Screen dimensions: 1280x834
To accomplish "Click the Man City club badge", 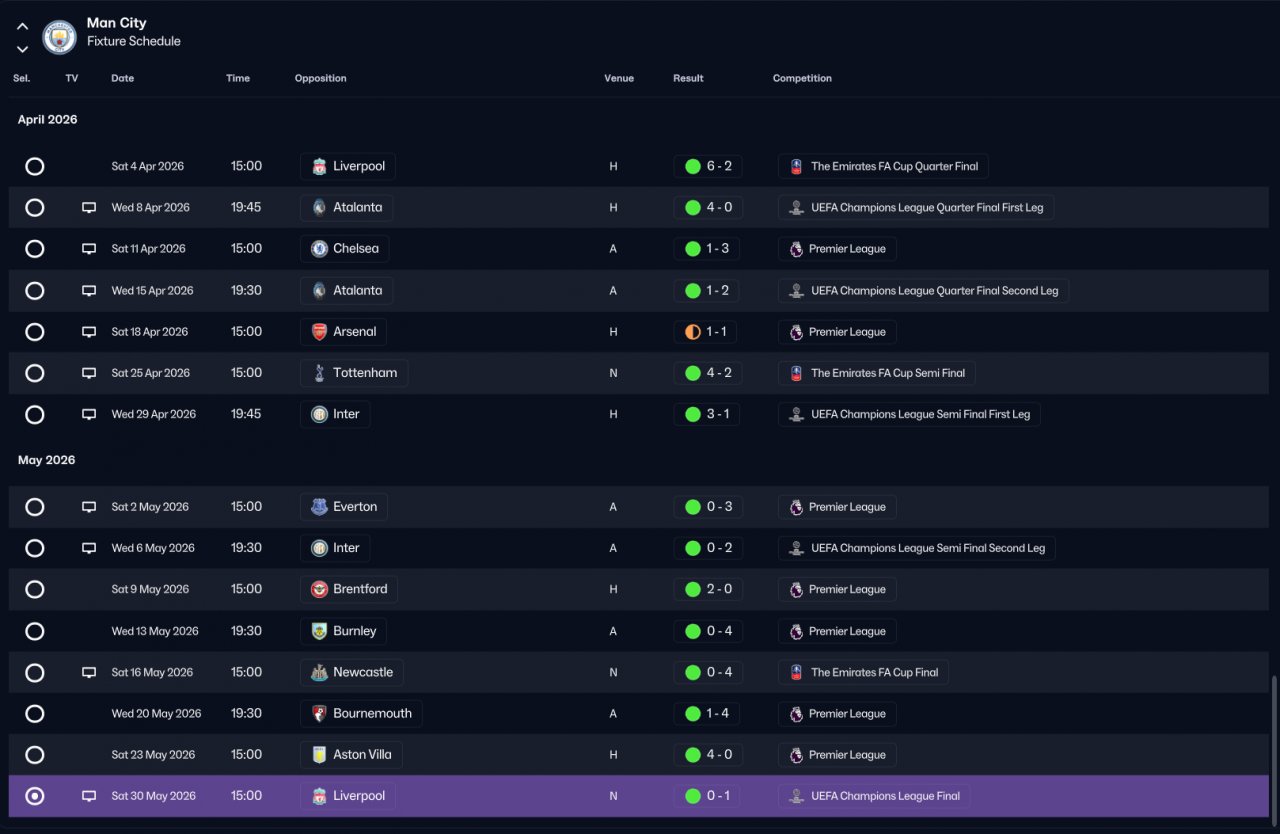I will click(59, 37).
